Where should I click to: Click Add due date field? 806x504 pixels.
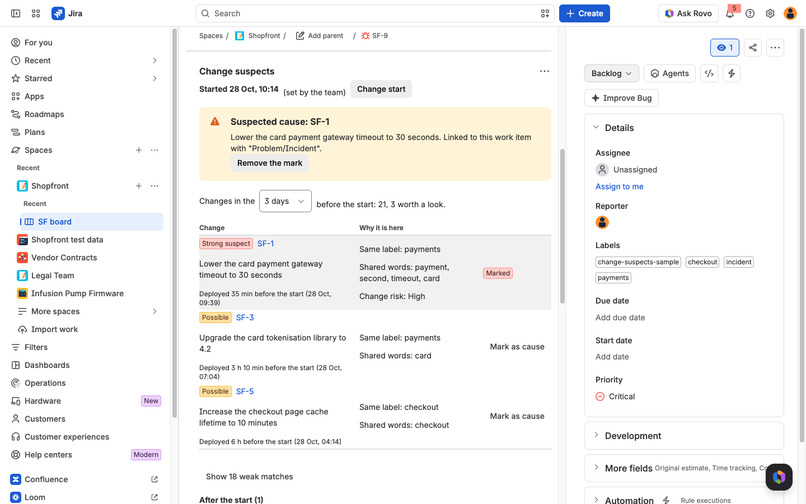(x=620, y=318)
